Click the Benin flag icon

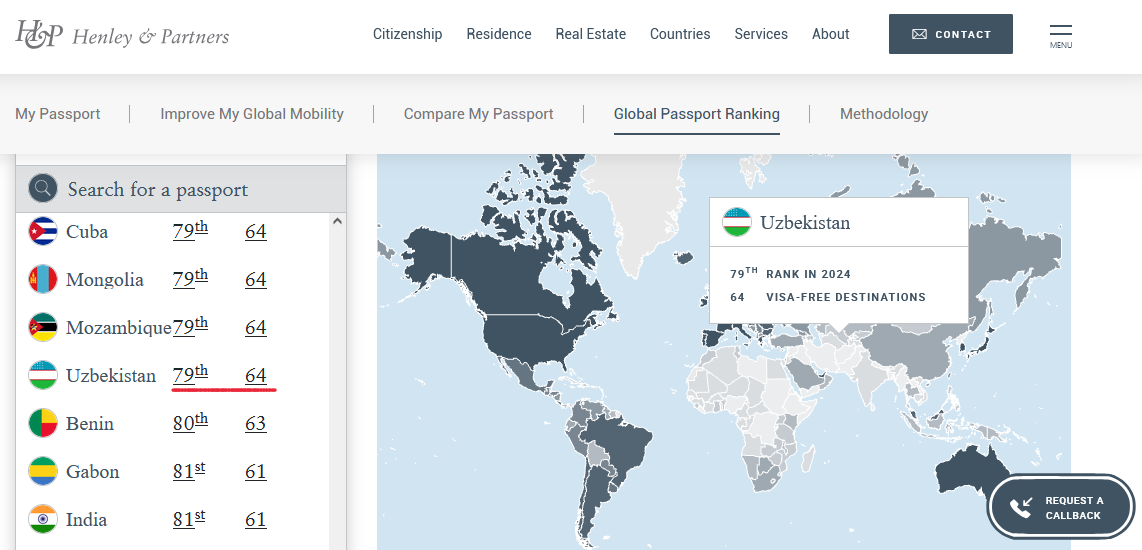click(43, 424)
